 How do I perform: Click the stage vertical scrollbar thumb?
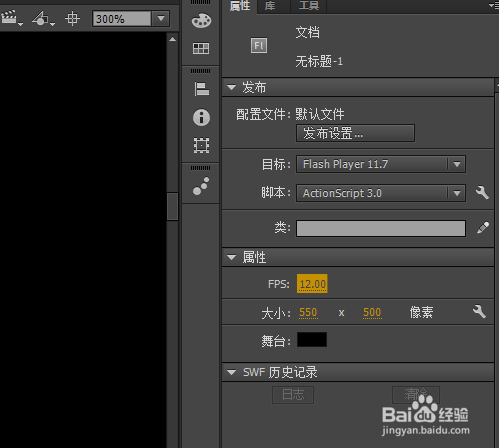pyautogui.click(x=172, y=206)
